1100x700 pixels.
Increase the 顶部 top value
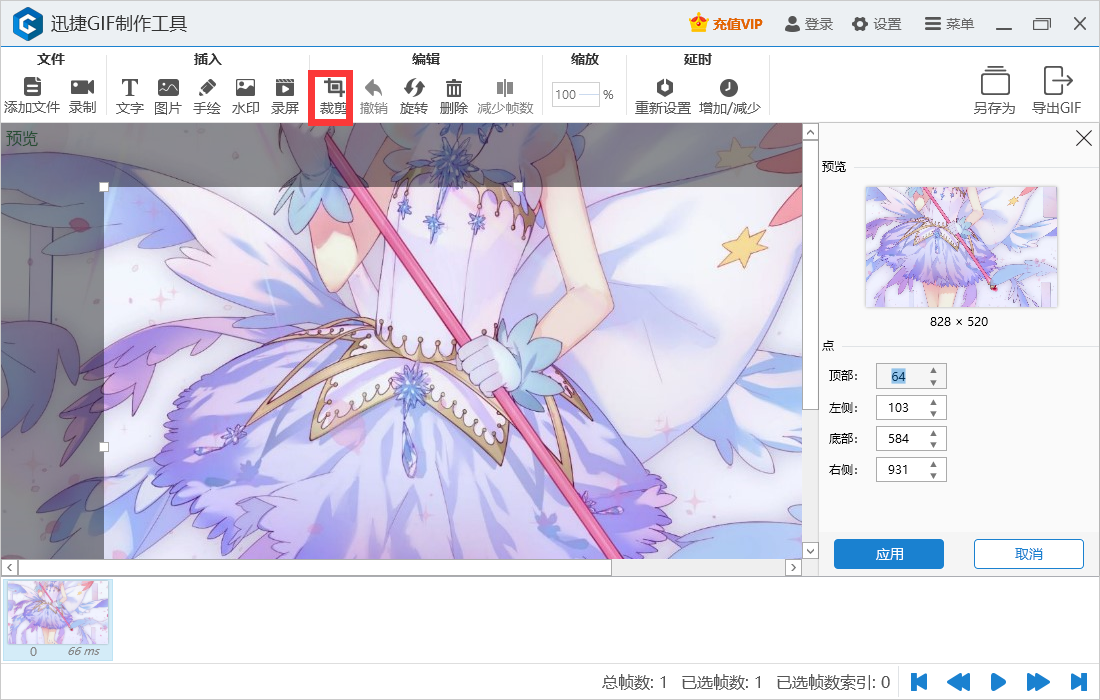point(934,370)
